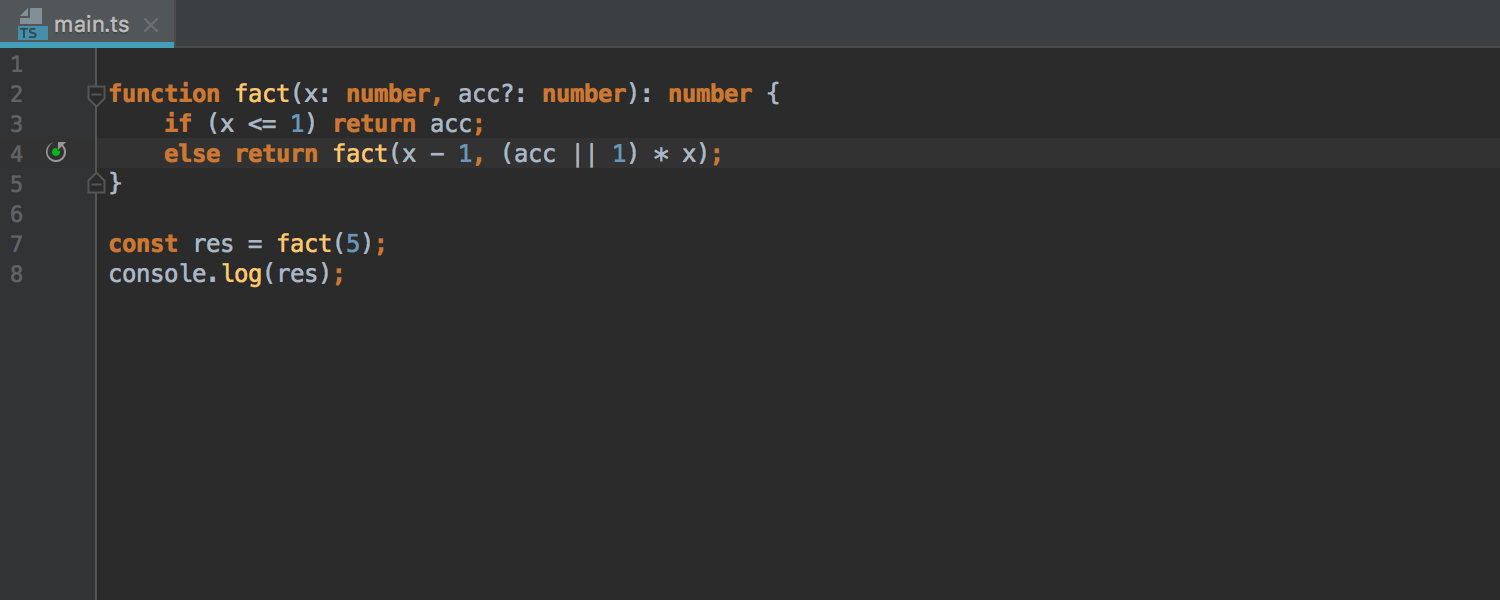The width and height of the screenshot is (1500, 600).
Task: Collapse the fact function fold marker
Action: pyautogui.click(x=96, y=95)
